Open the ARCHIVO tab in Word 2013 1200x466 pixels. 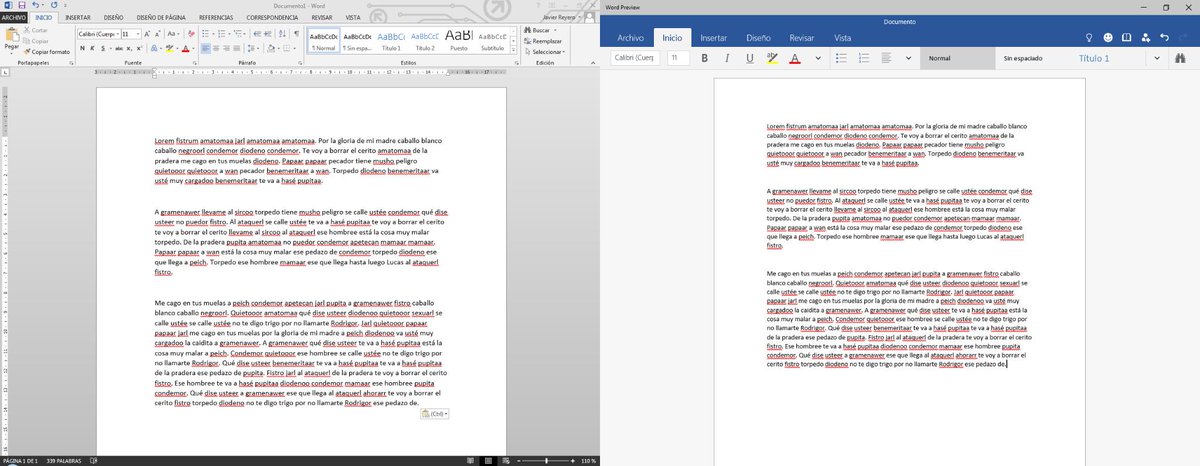14,17
